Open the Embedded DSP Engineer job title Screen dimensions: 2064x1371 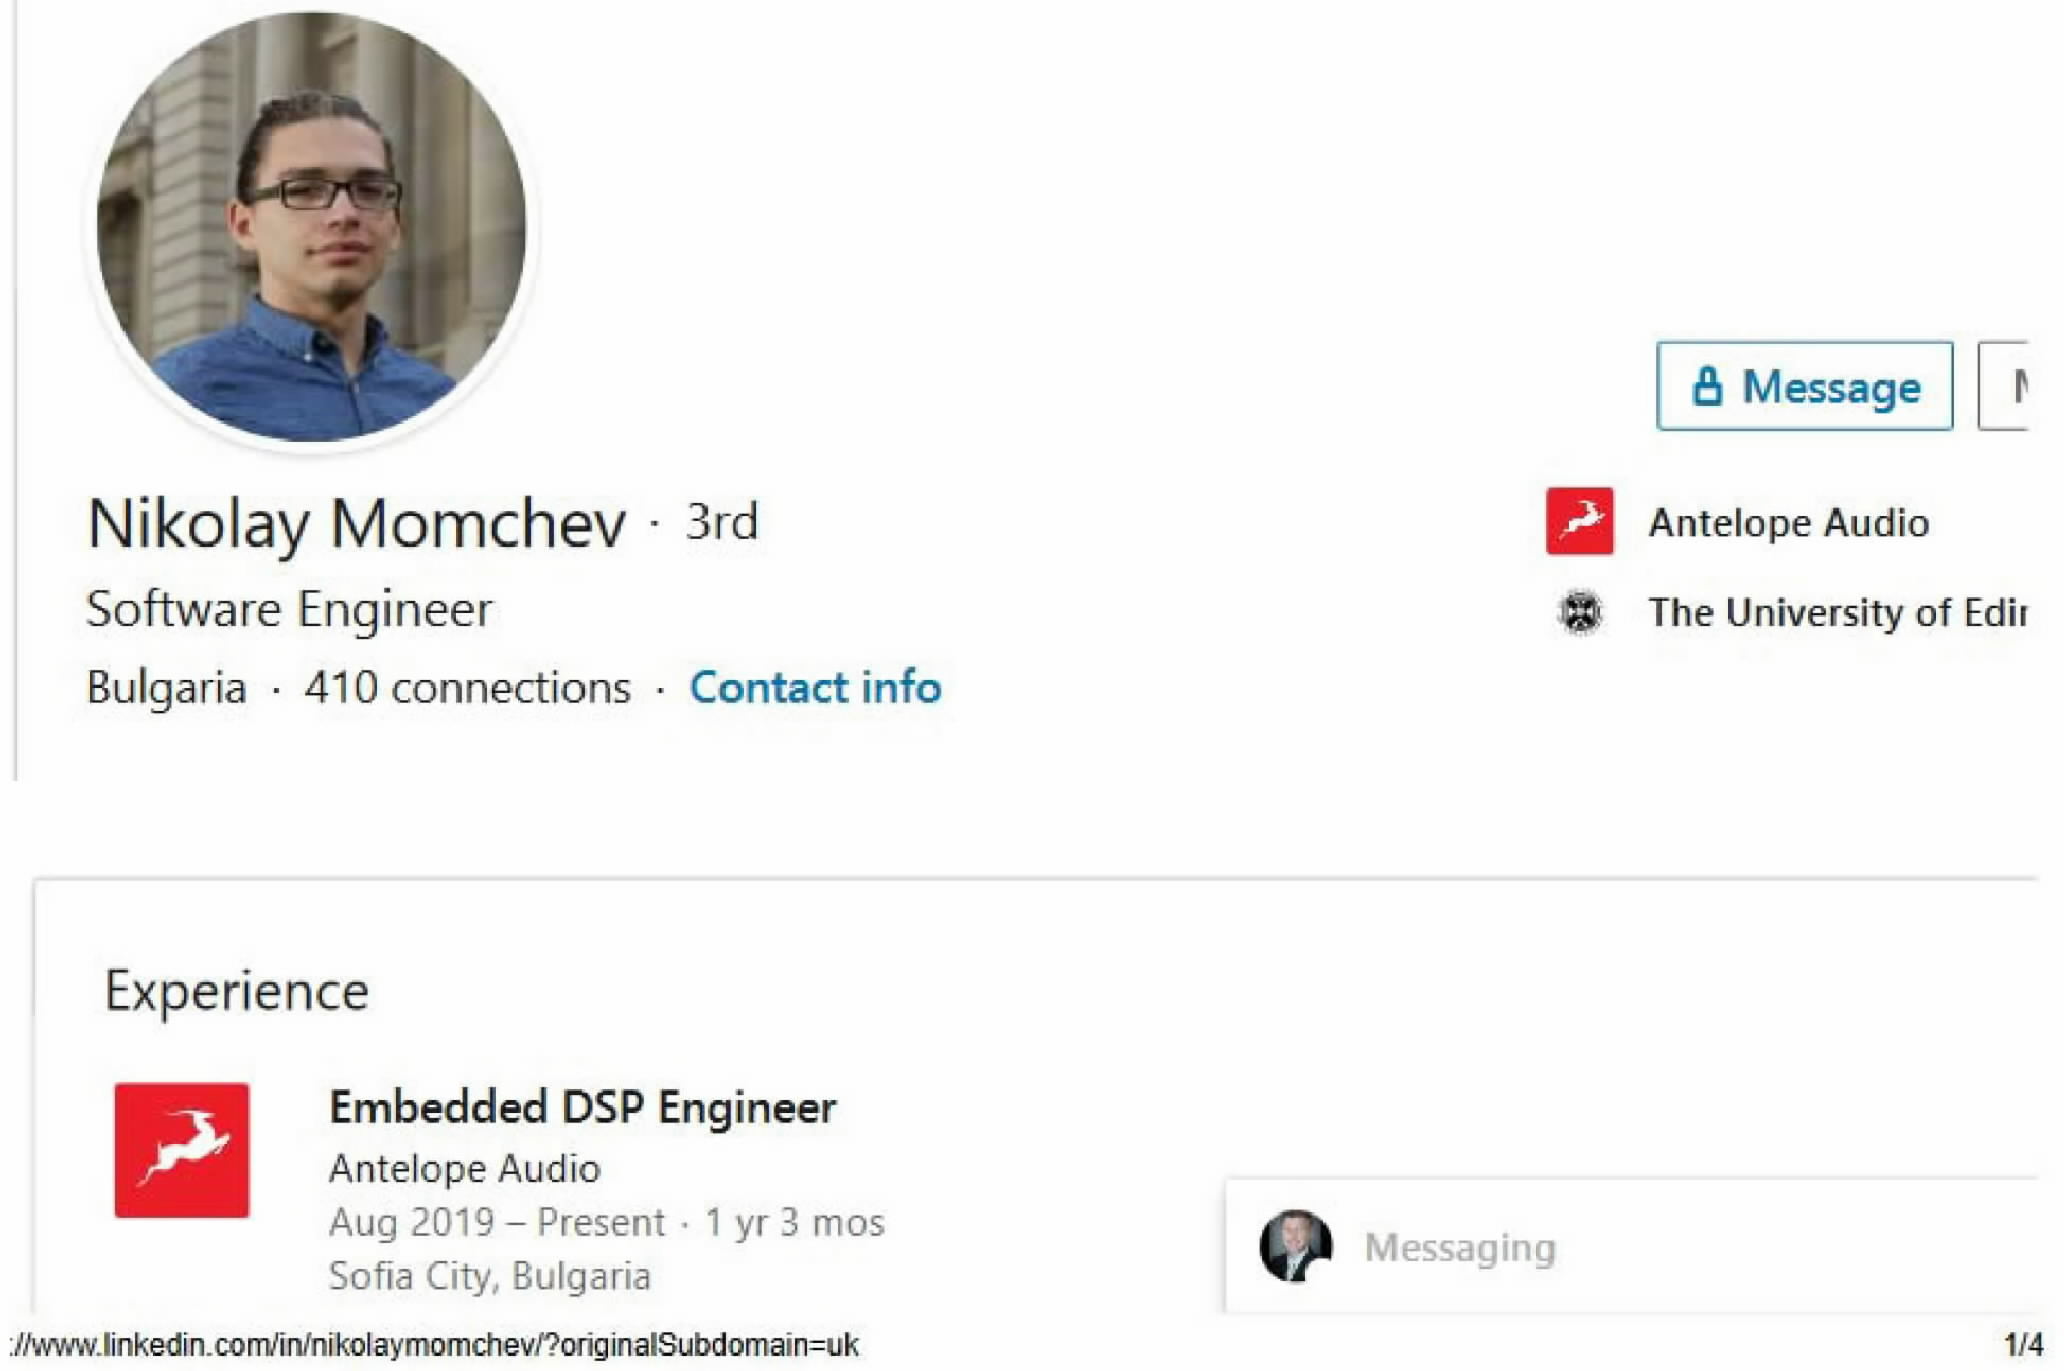click(582, 1107)
